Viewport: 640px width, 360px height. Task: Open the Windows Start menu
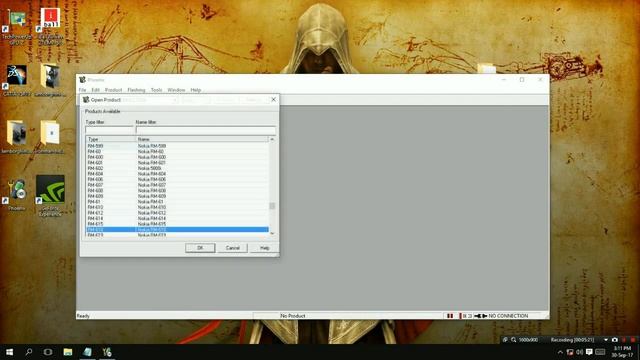point(9,352)
